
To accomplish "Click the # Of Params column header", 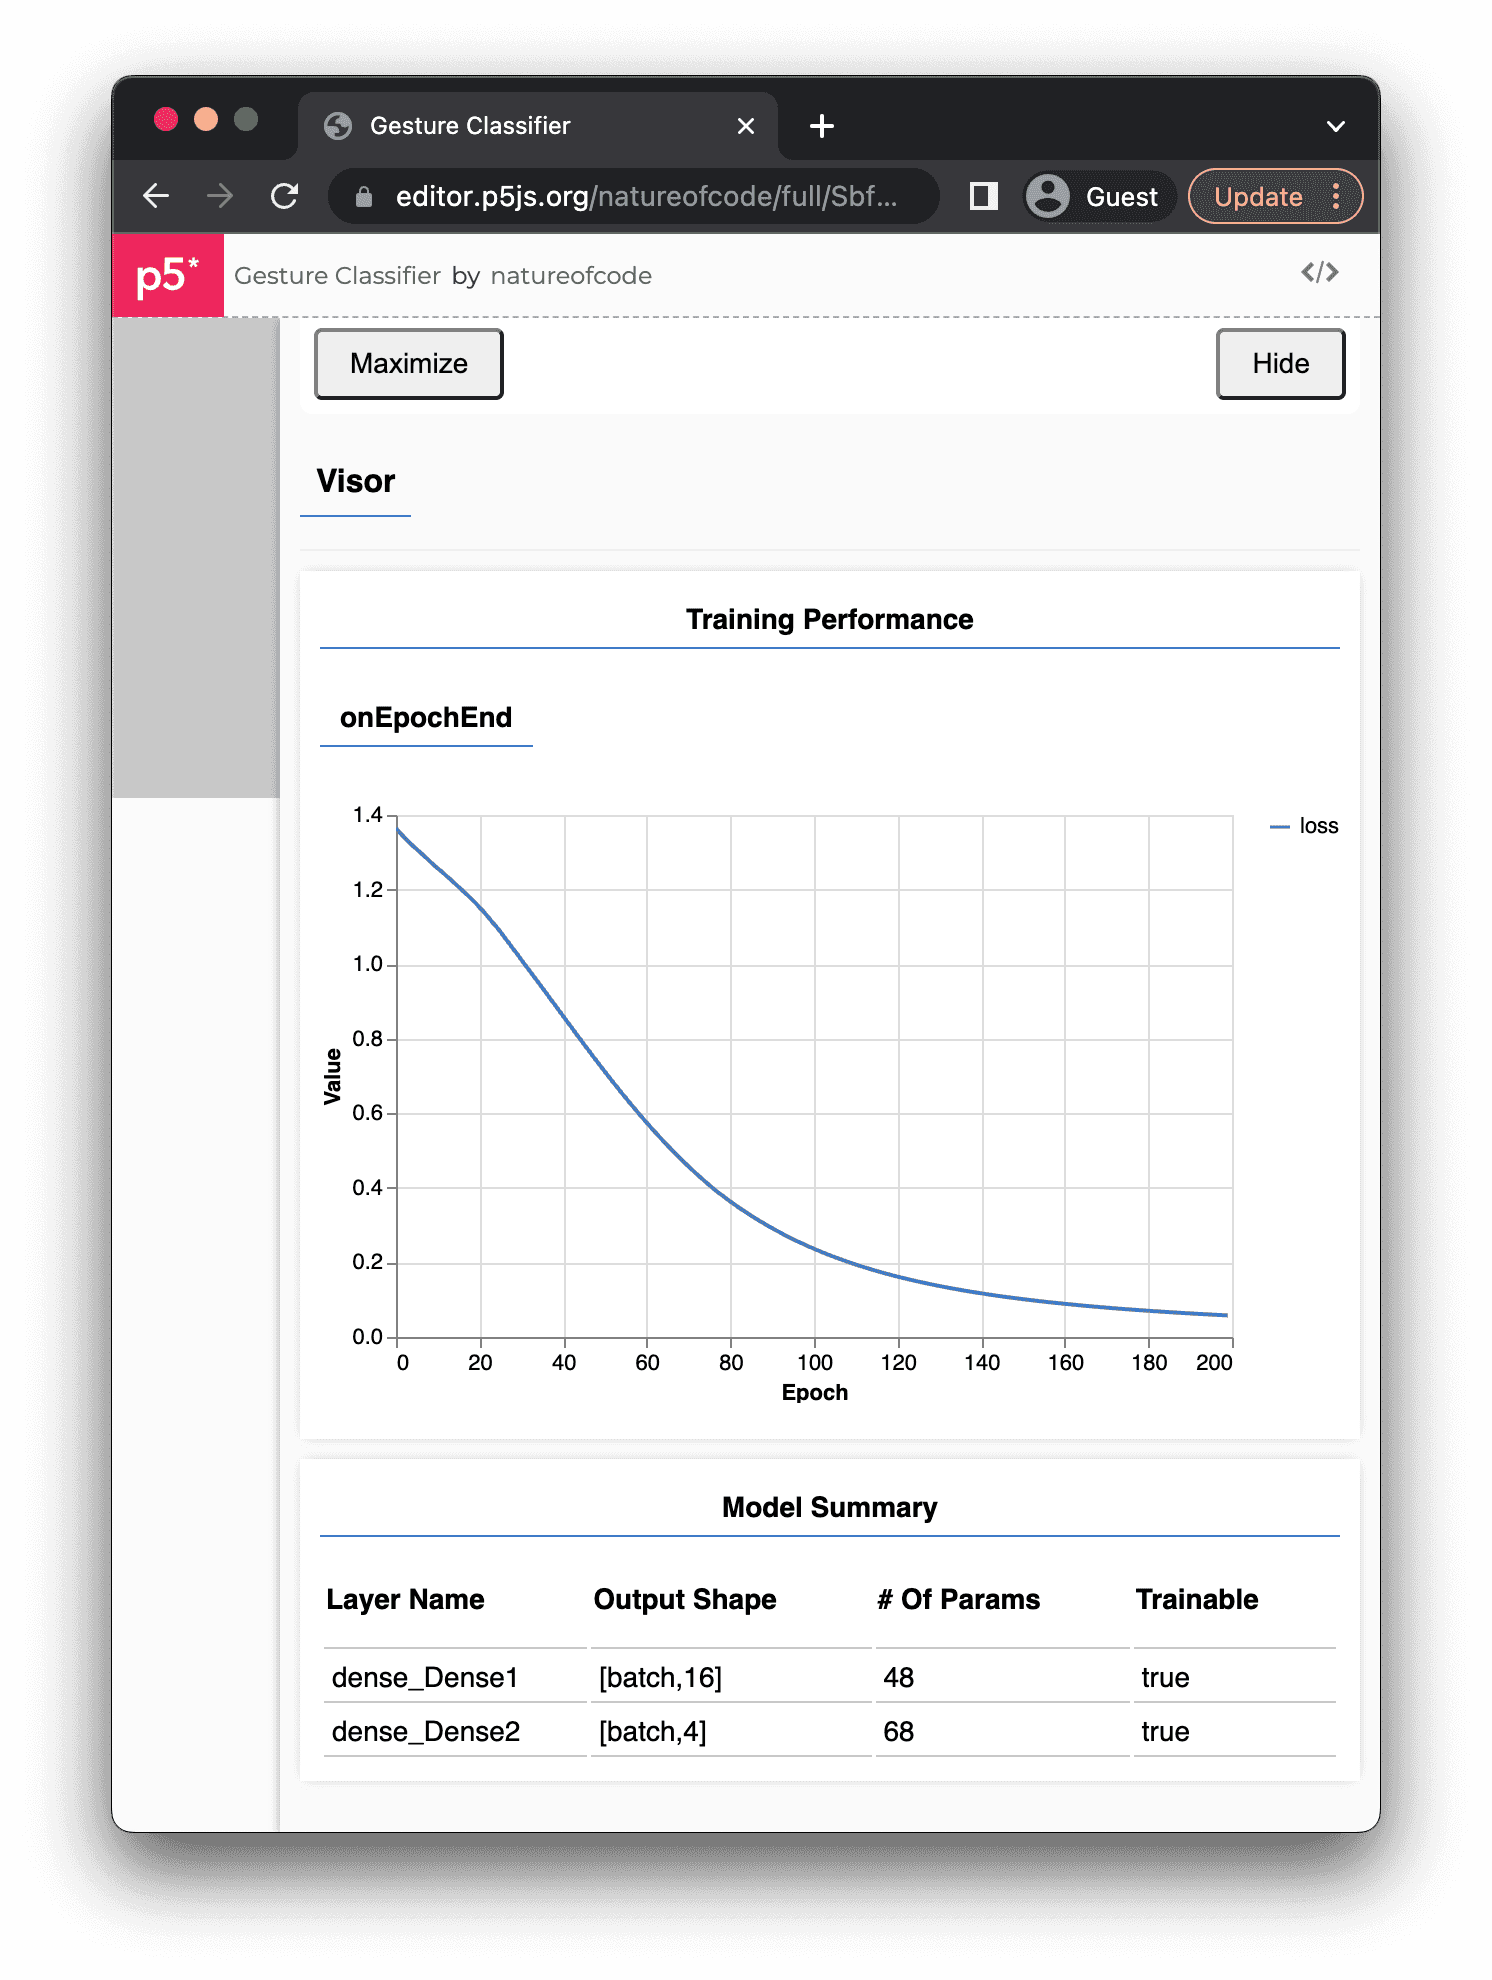I will 959,1600.
